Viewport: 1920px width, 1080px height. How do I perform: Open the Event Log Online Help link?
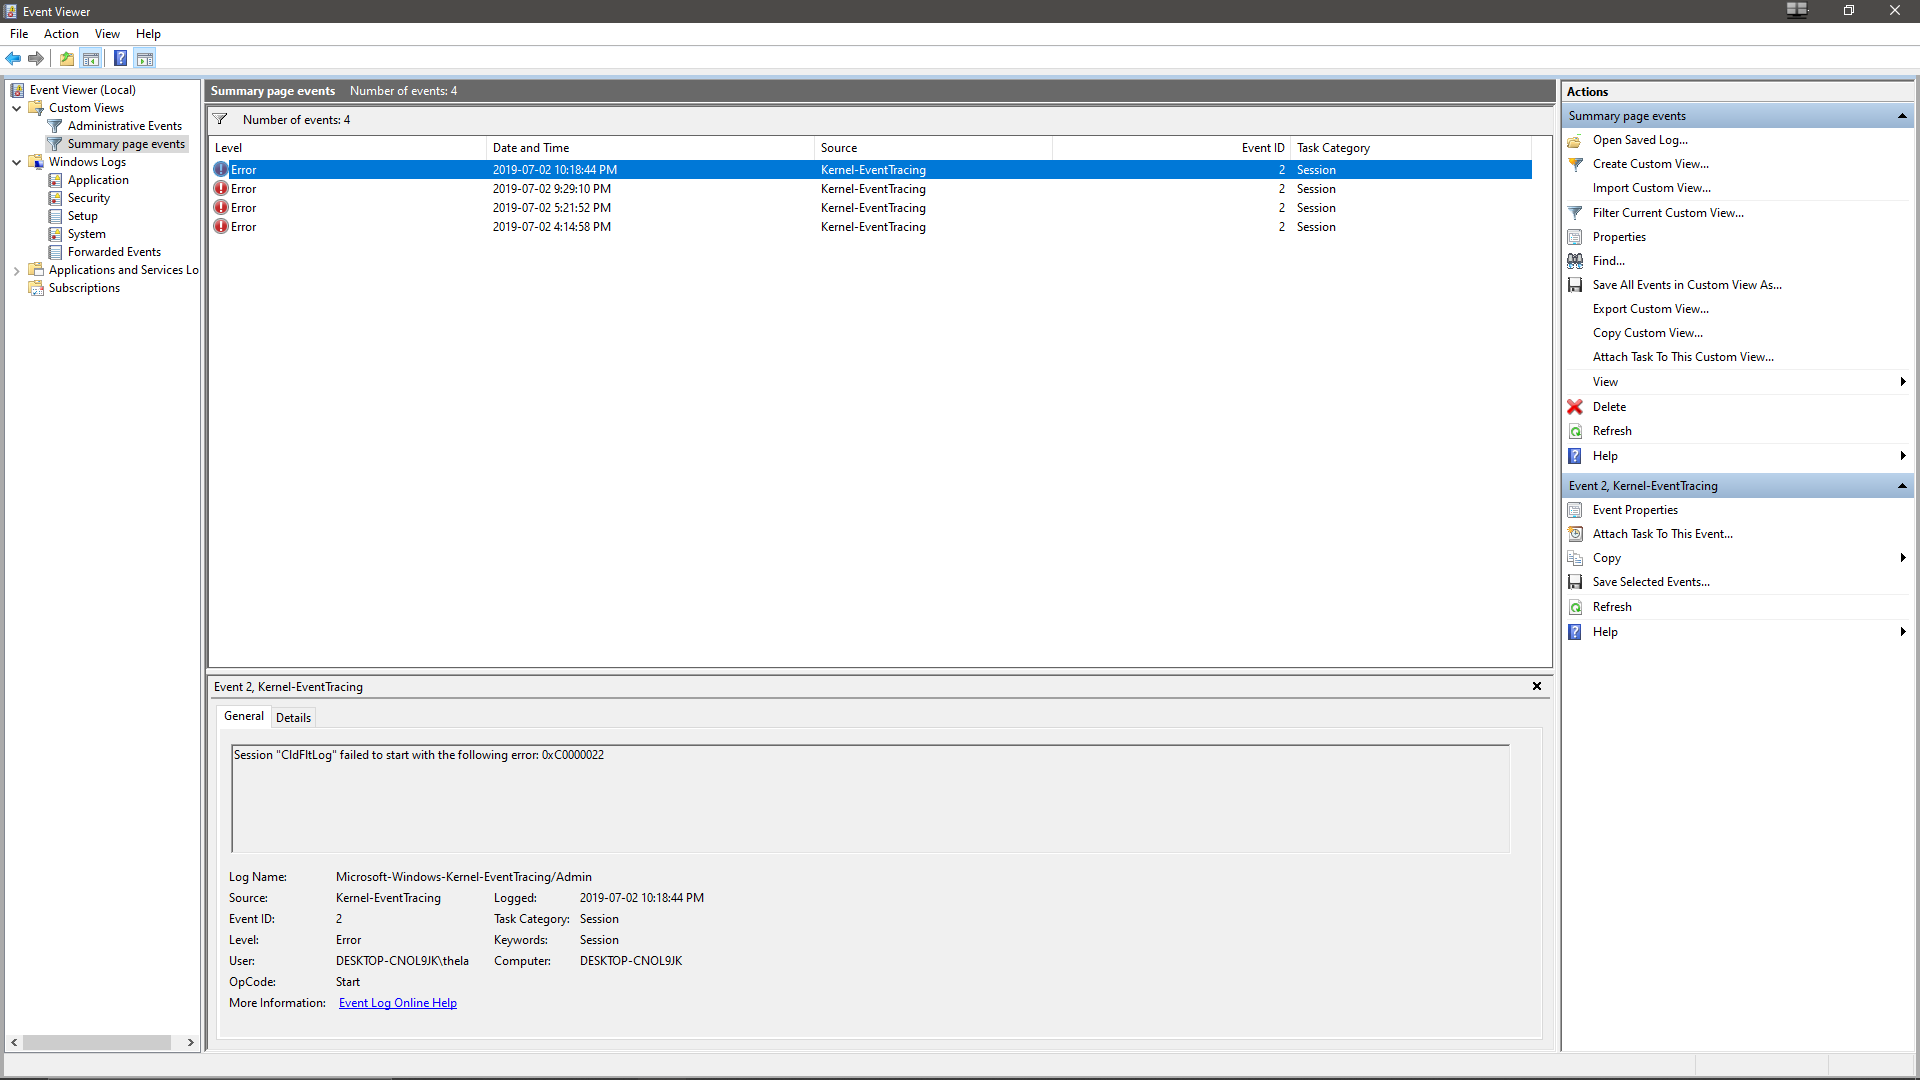(x=397, y=1003)
